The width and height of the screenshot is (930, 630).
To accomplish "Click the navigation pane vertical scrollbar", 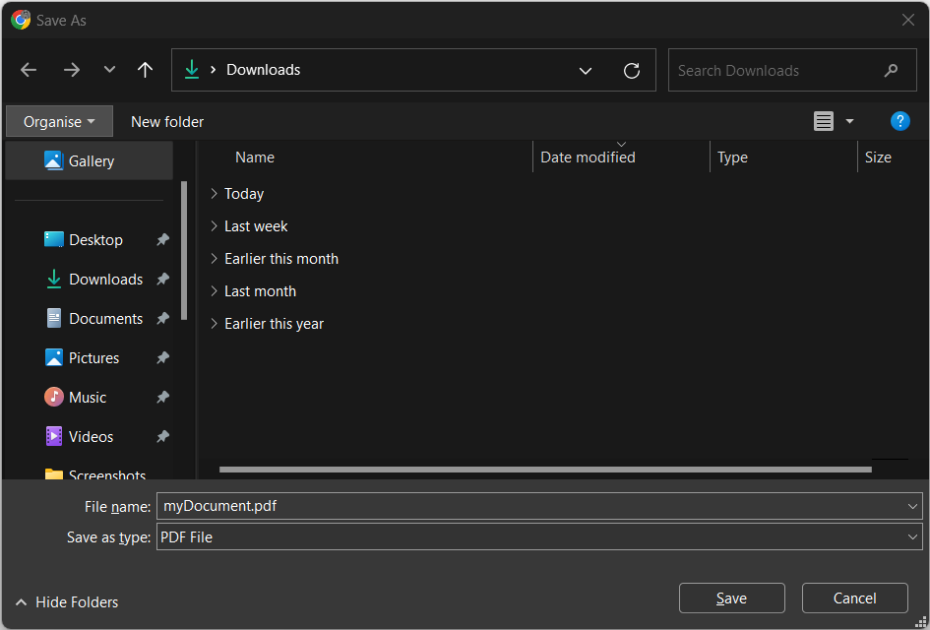I will pyautogui.click(x=184, y=250).
